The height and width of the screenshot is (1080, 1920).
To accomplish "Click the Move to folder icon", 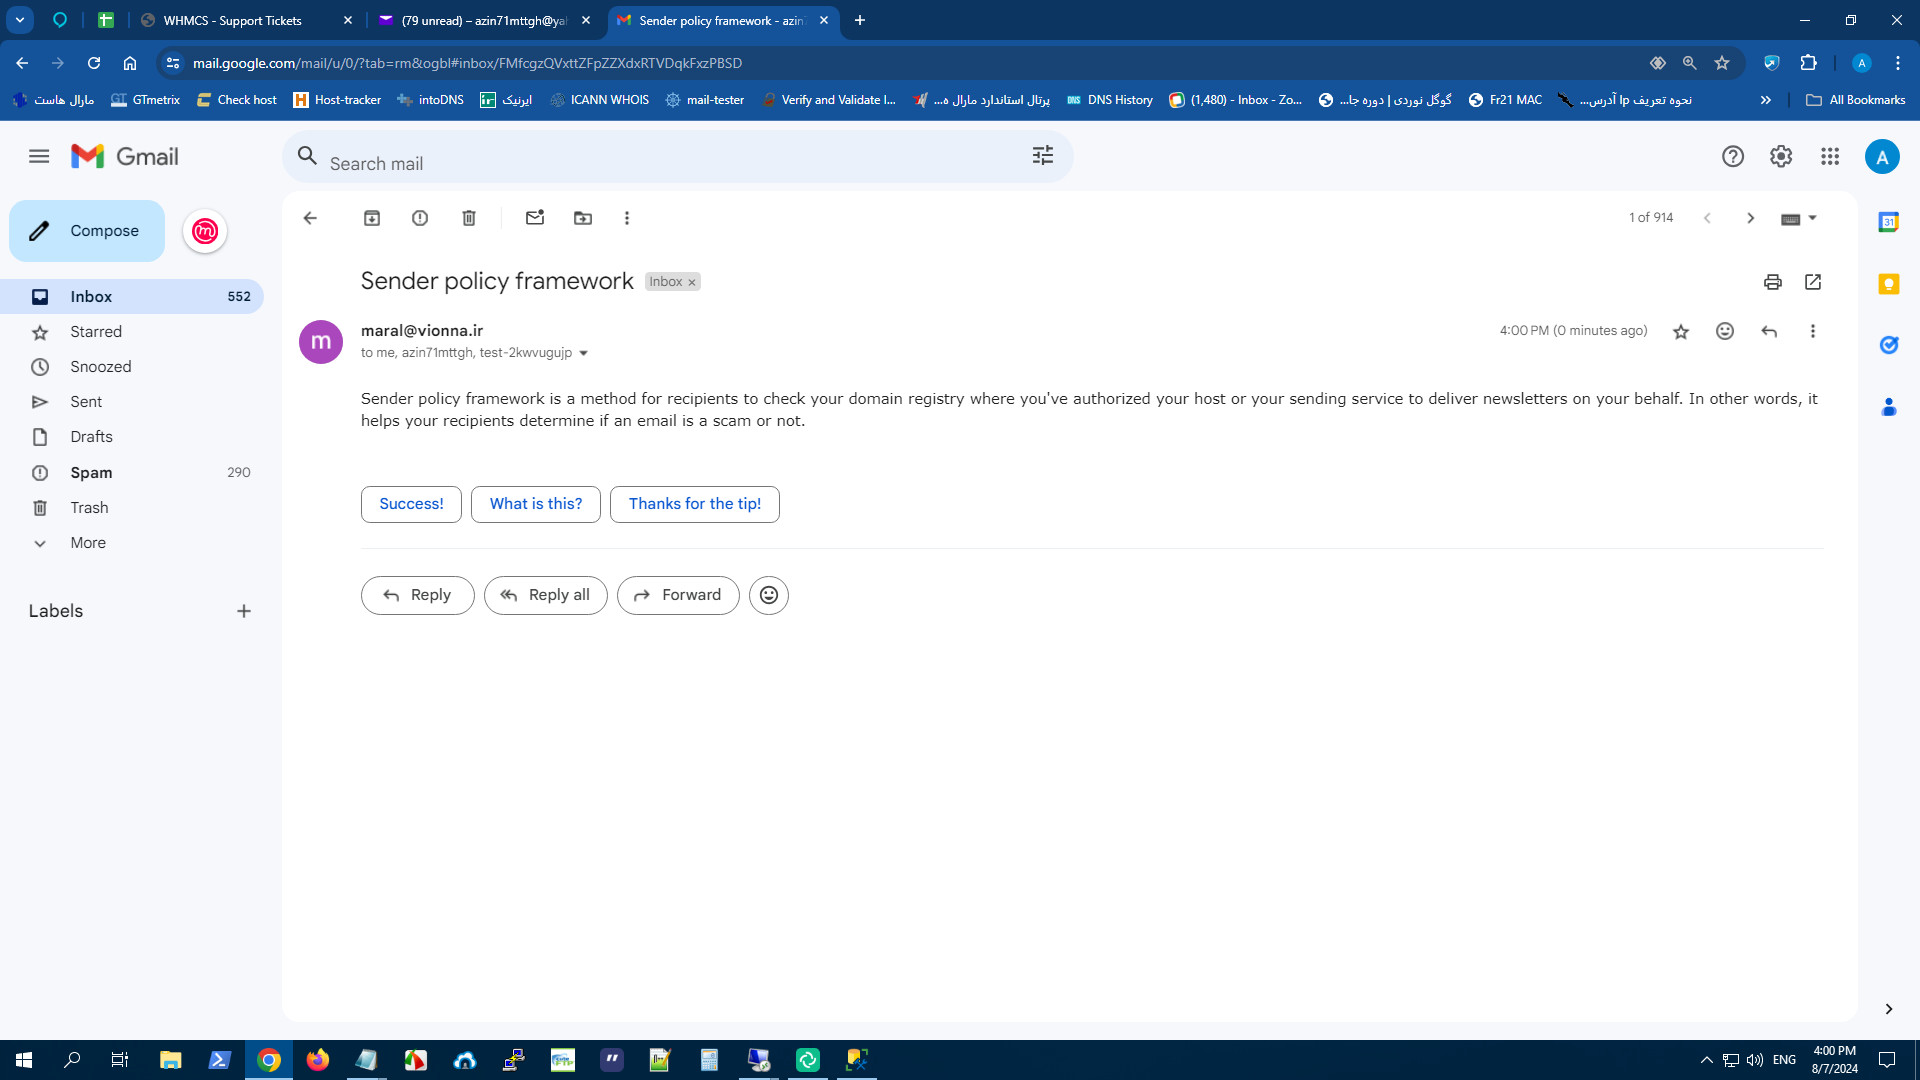I will coord(583,218).
